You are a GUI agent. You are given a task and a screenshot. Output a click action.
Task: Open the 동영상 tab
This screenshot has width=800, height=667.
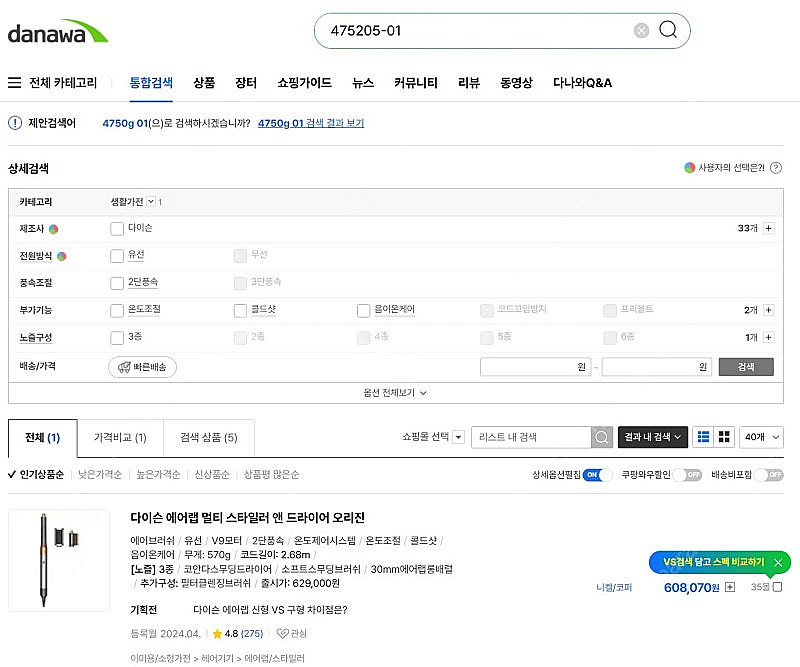(516, 82)
